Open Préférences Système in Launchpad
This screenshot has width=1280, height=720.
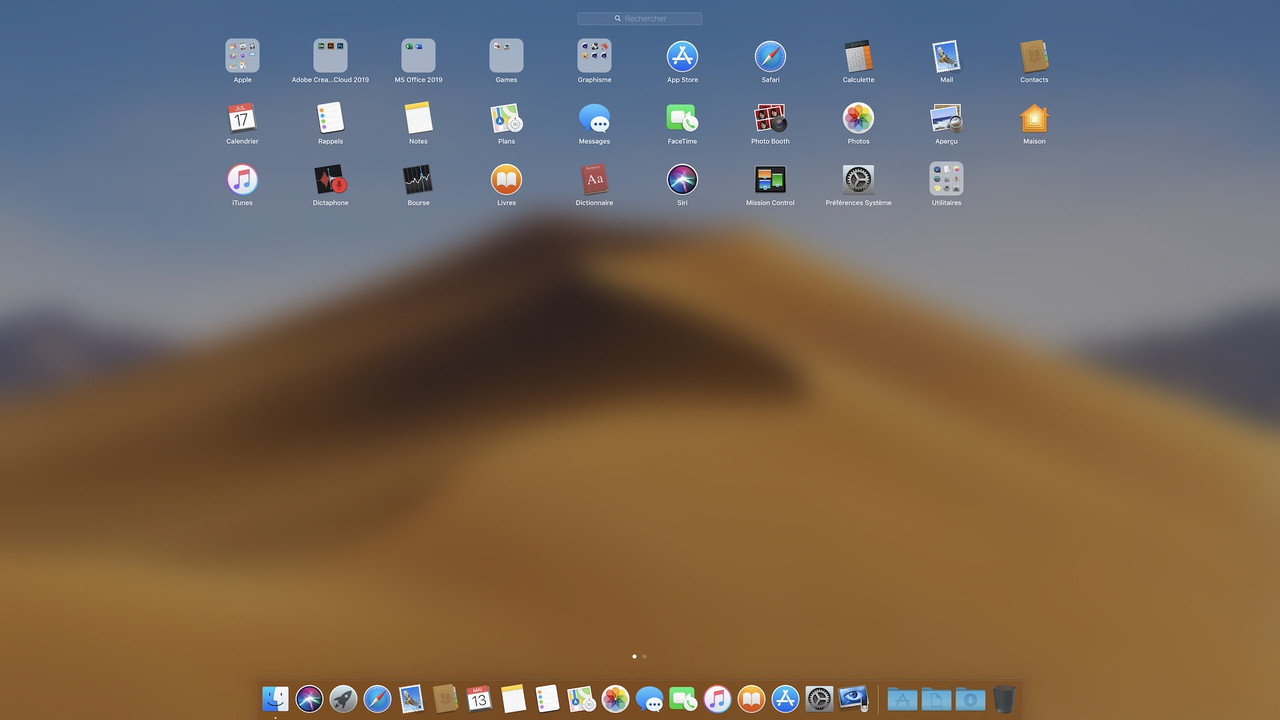click(x=858, y=180)
